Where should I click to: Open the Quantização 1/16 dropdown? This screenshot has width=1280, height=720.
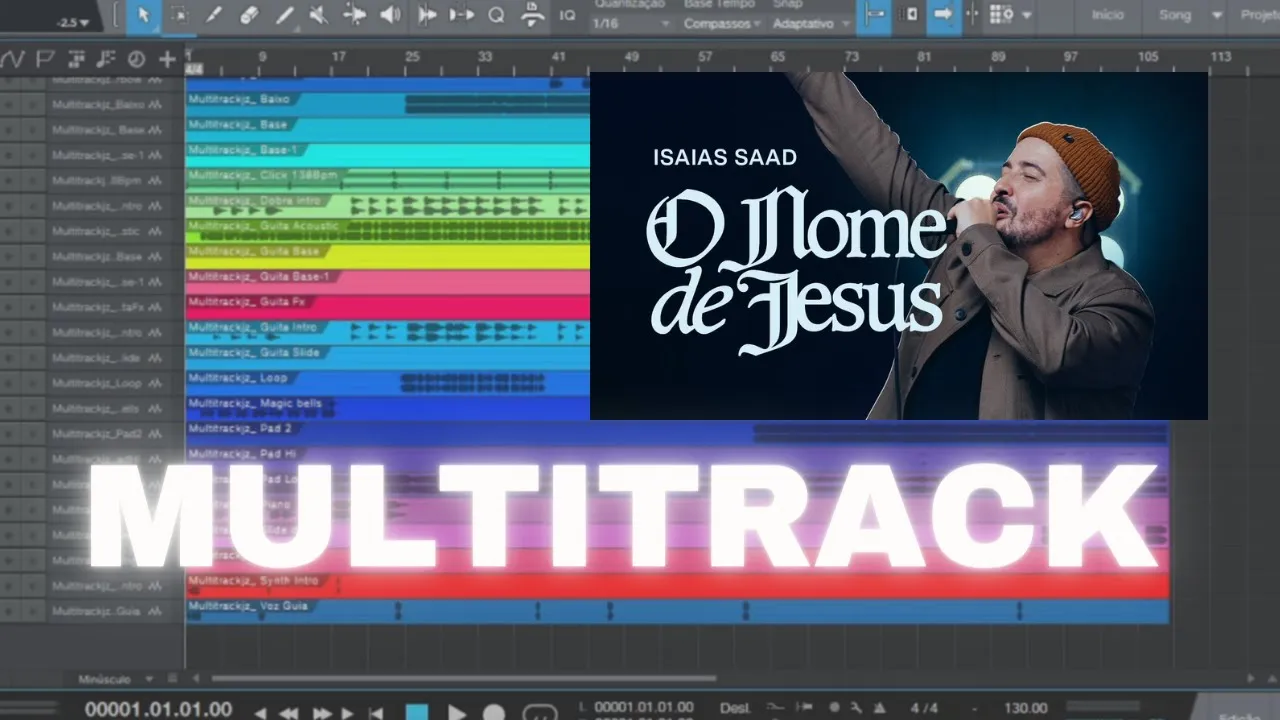630,23
